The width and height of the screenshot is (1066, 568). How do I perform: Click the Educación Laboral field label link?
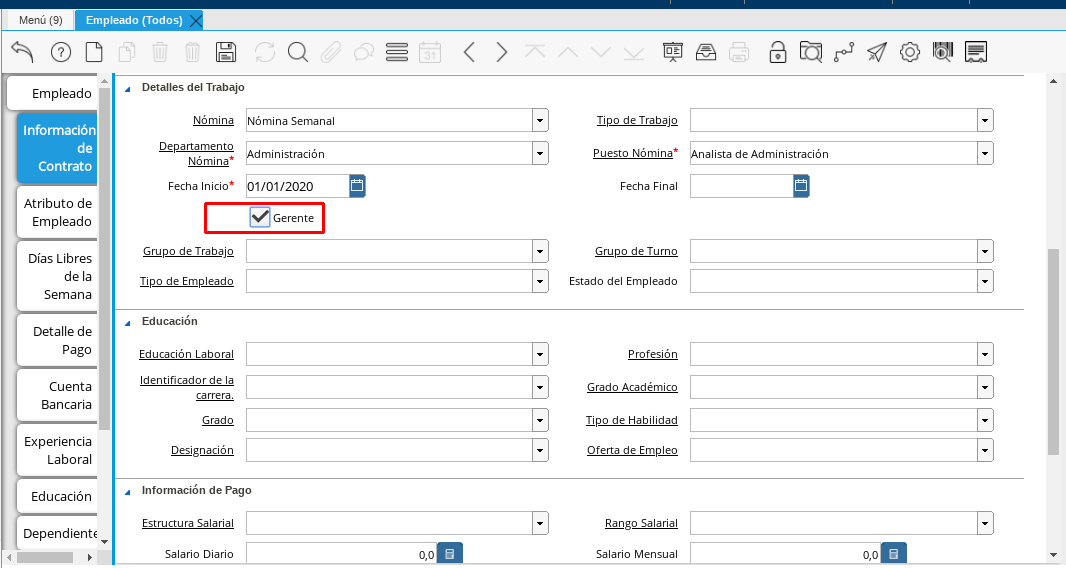pos(186,354)
